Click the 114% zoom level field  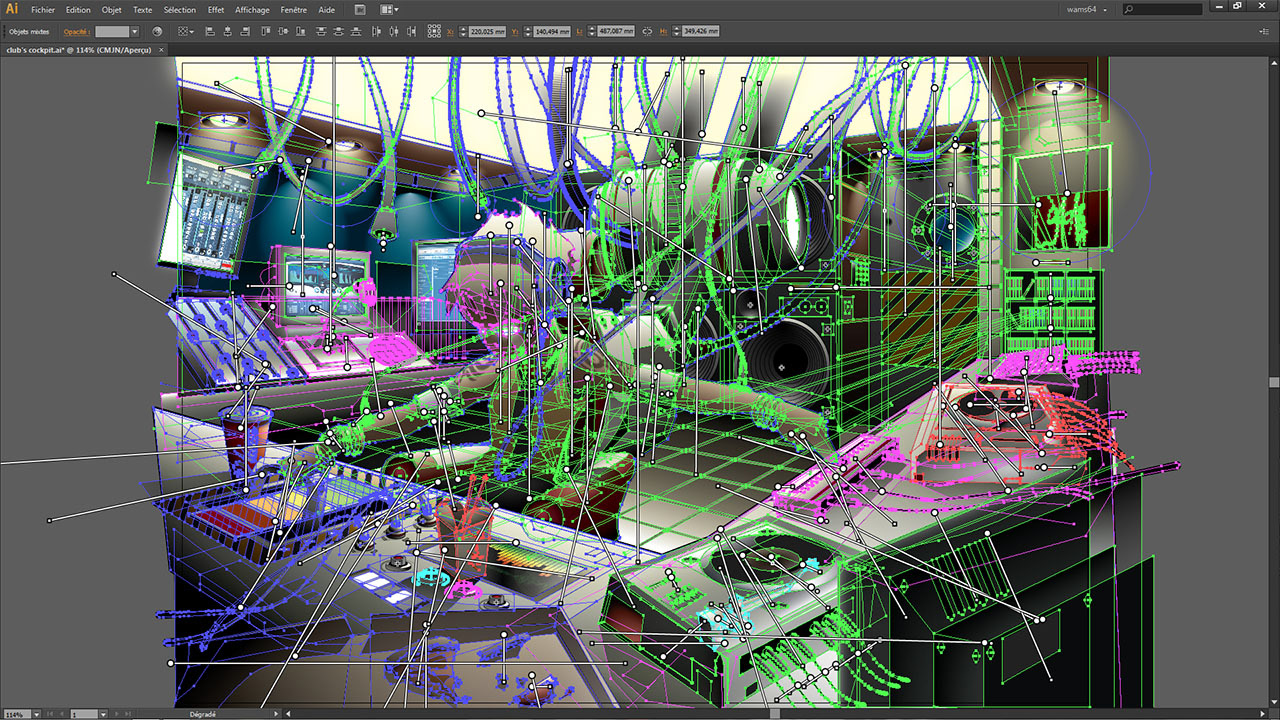coord(17,714)
